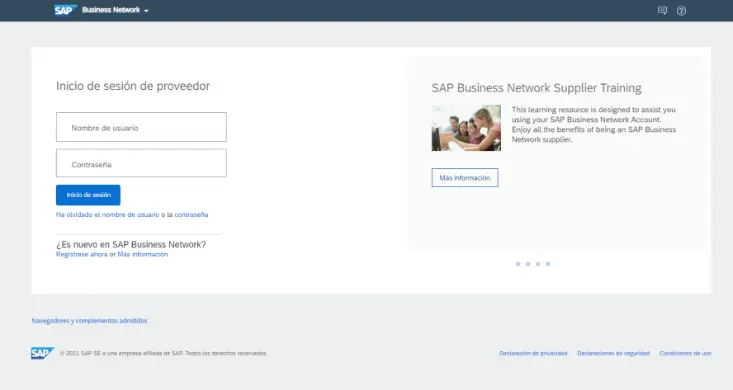Click the SAP logo in header
733x390 pixels.
pyautogui.click(x=65, y=10)
